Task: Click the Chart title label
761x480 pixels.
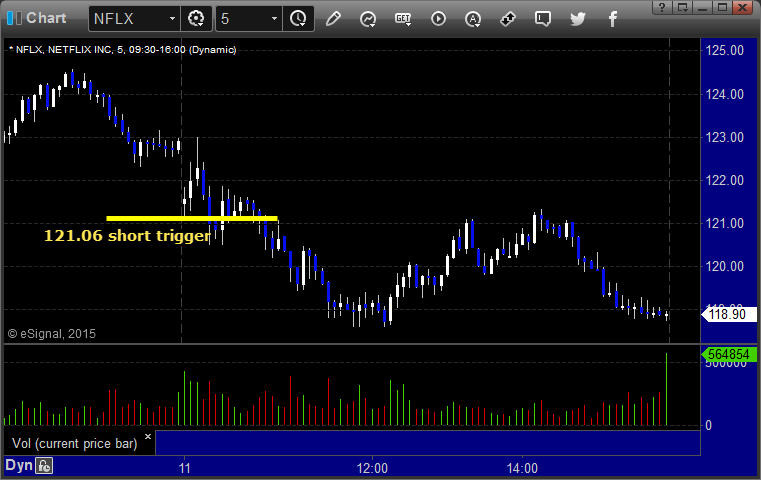Action: (x=46, y=18)
